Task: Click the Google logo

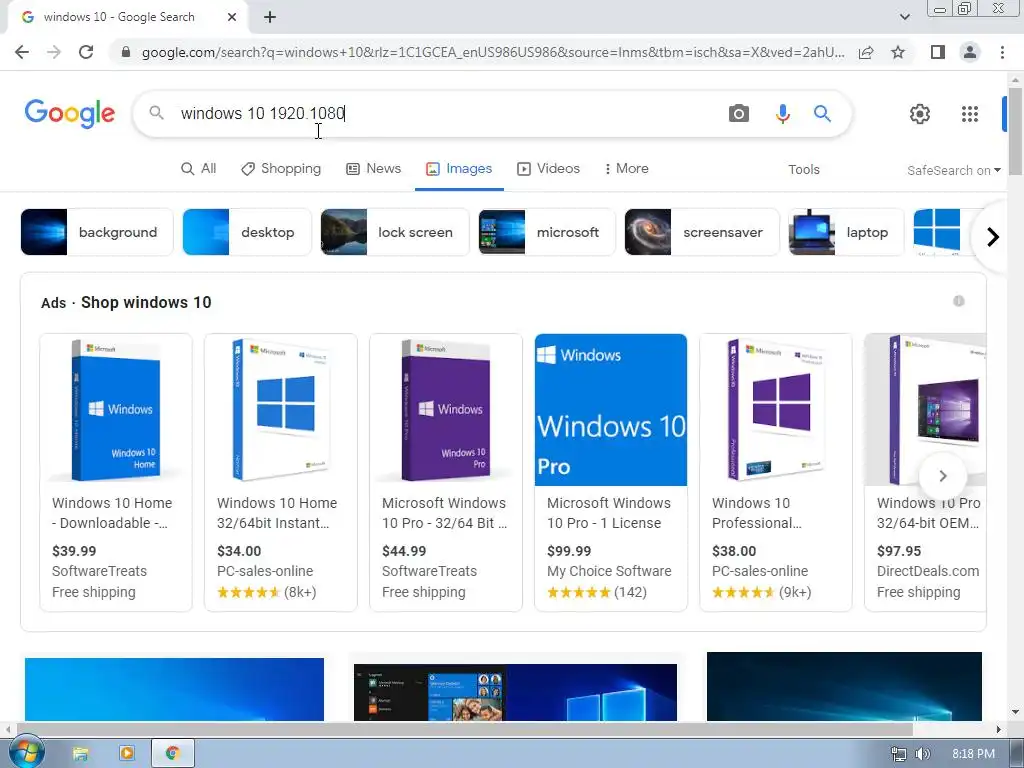Action: point(70,114)
